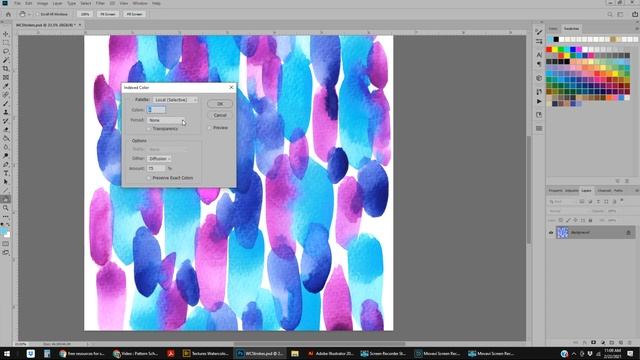Viewport: 640px width, 360px height.
Task: Hide the Background layer eye icon
Action: tap(551, 233)
